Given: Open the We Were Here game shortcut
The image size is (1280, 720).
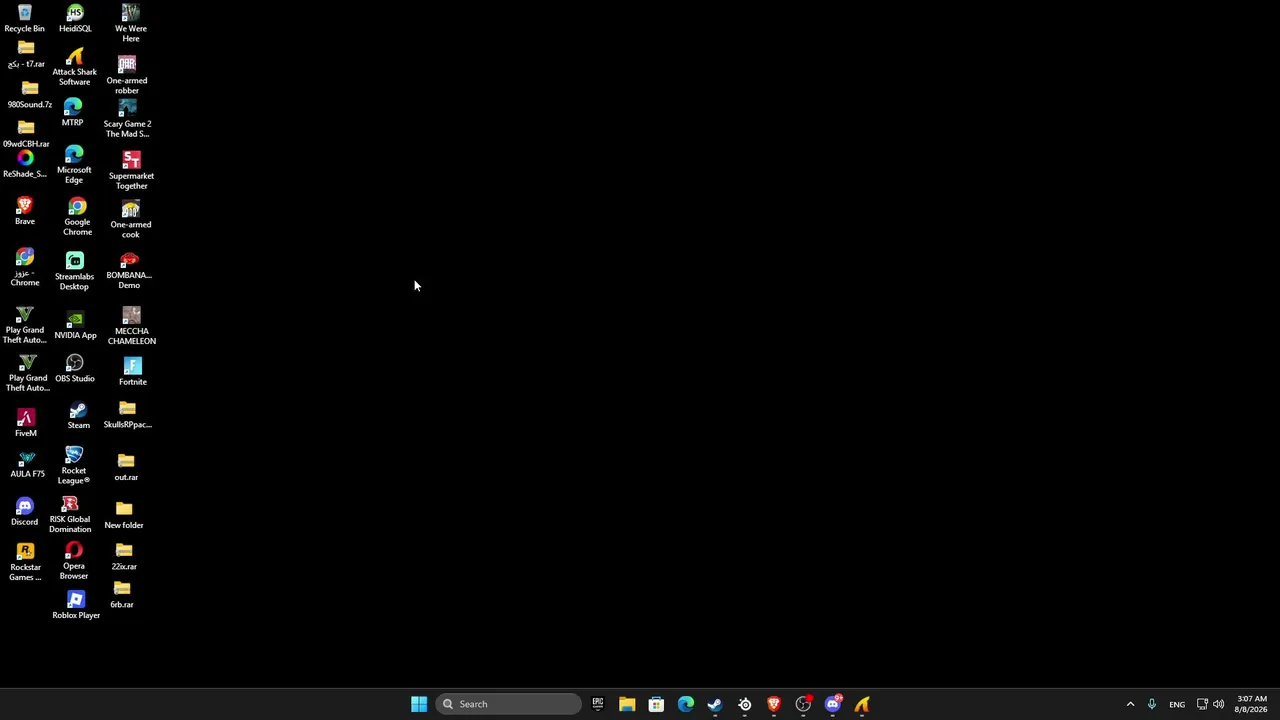Looking at the screenshot, I should 130,23.
